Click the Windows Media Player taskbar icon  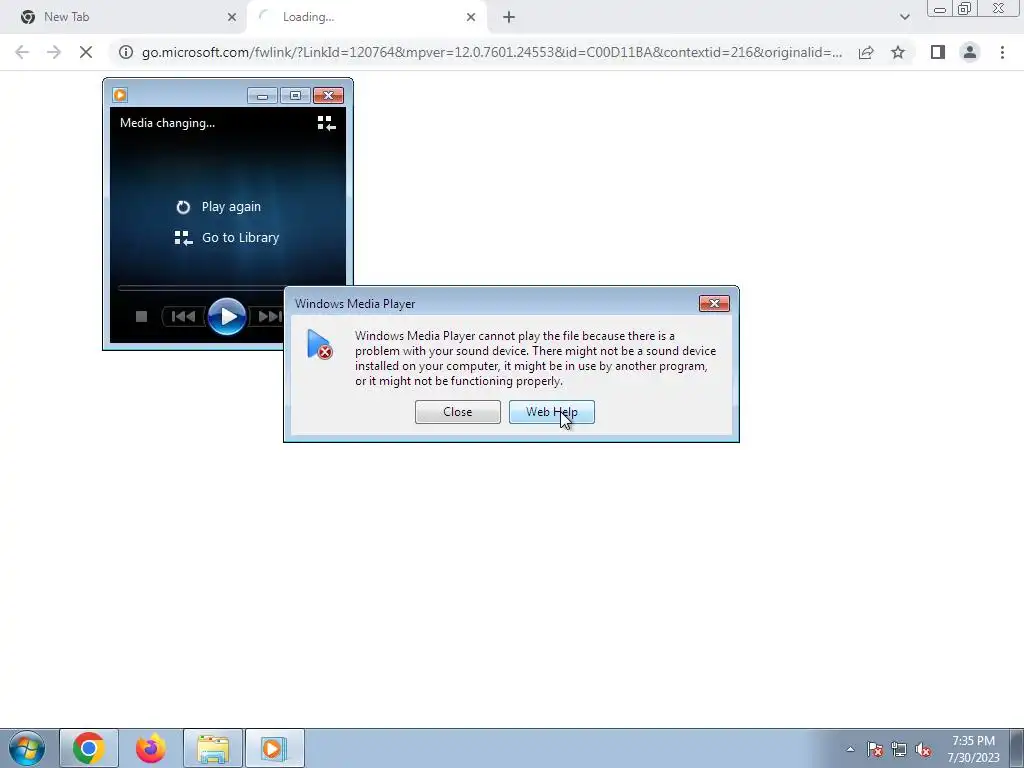[x=274, y=748]
